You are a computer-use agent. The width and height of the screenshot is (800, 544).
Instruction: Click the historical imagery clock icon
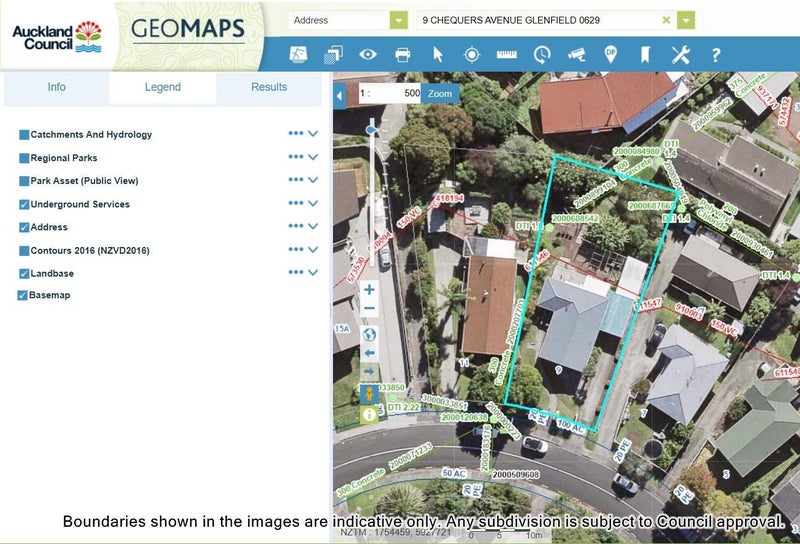(x=542, y=54)
